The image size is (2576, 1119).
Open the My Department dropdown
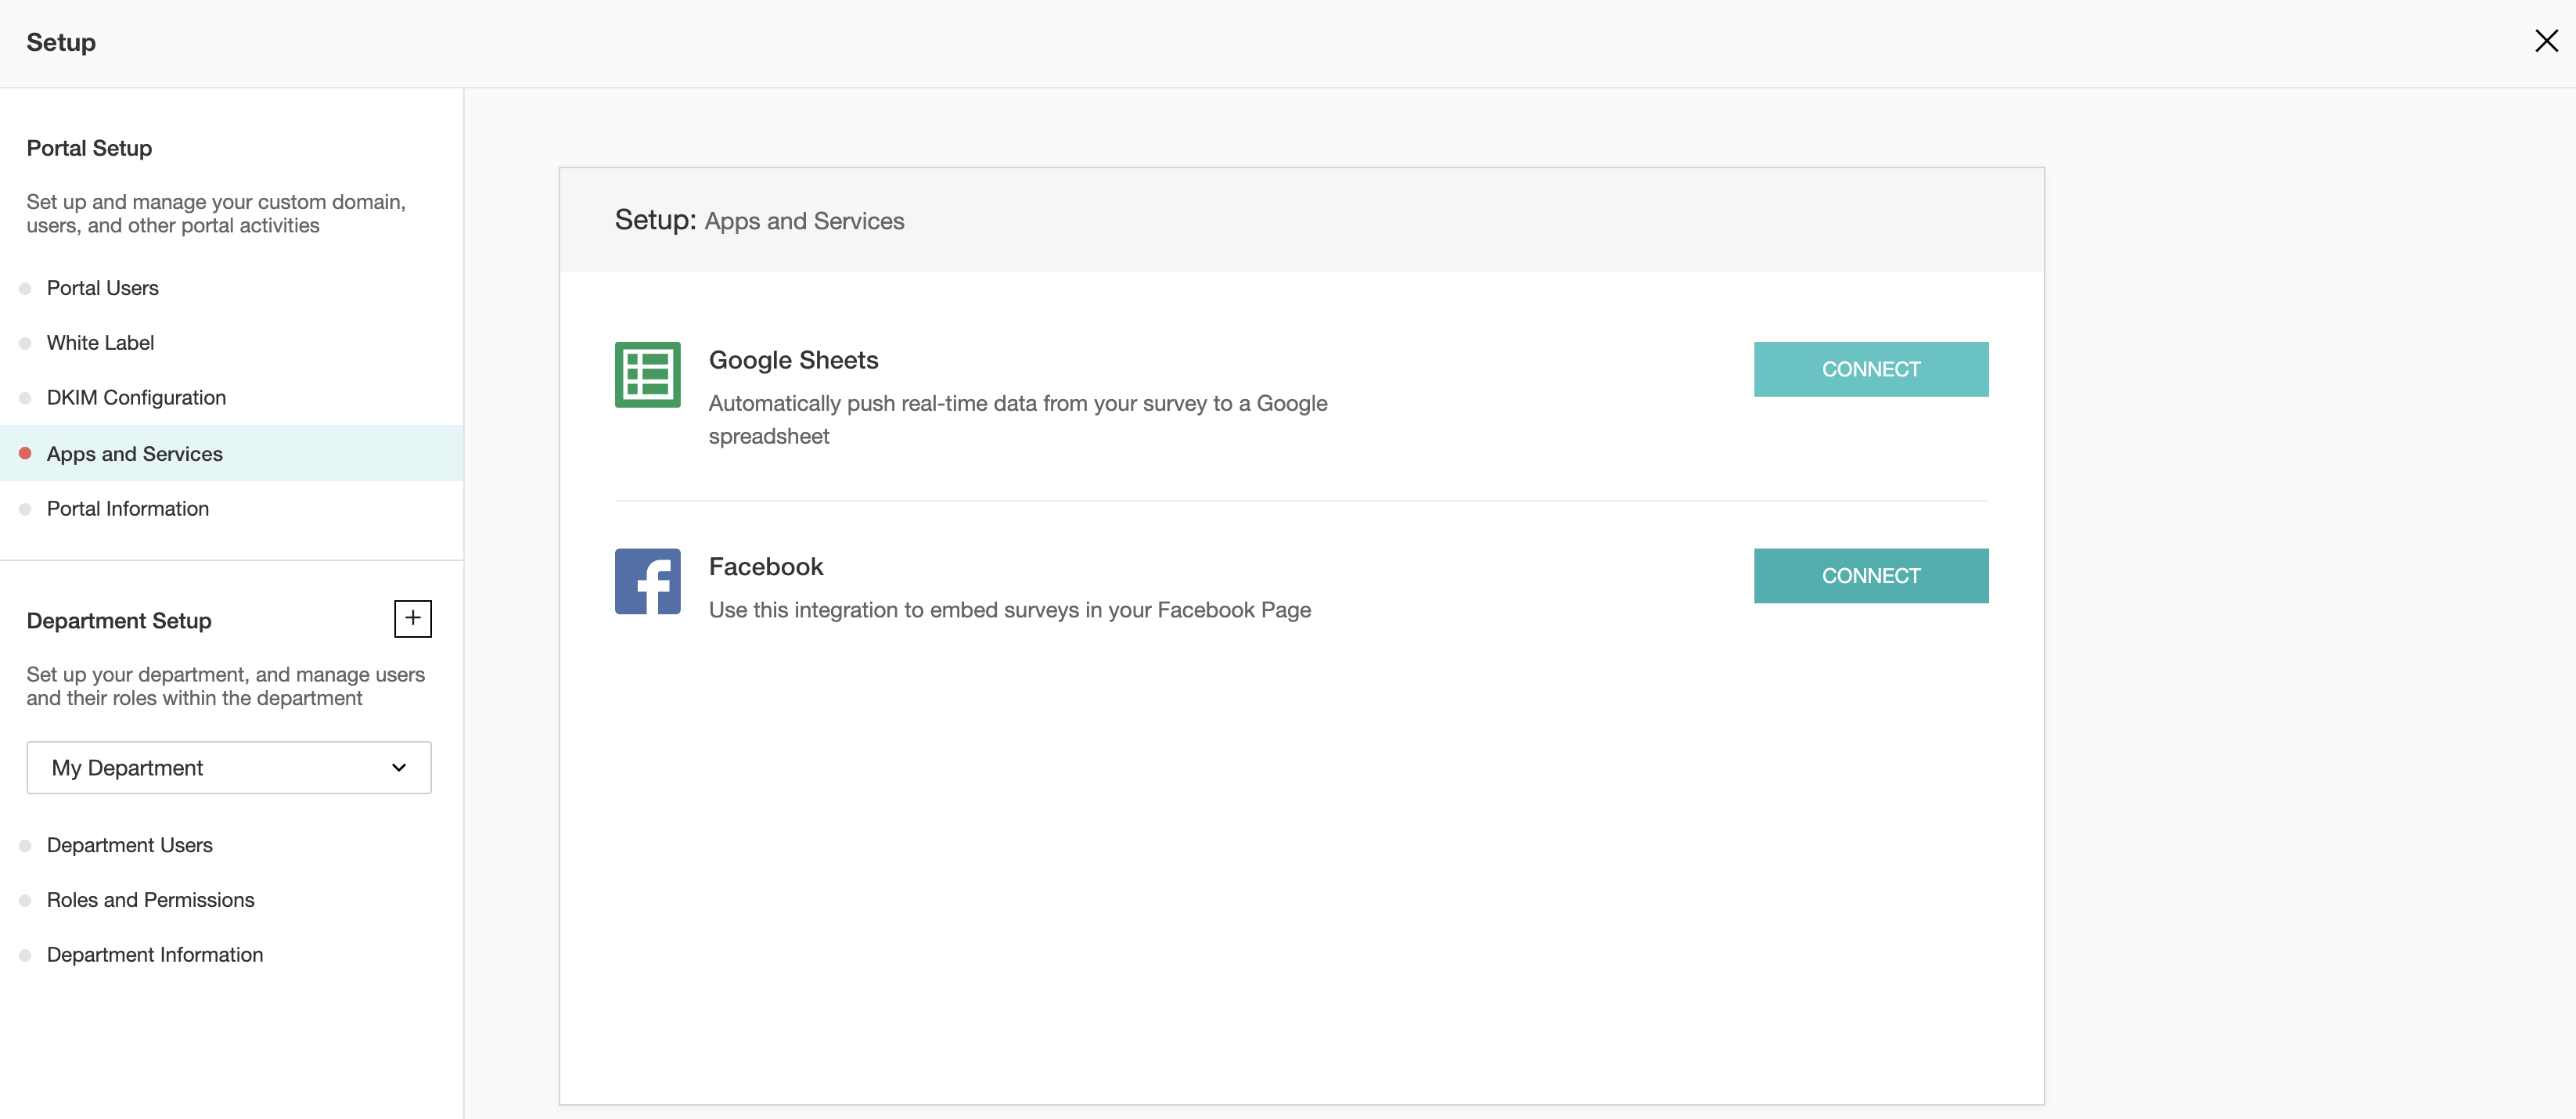point(228,768)
